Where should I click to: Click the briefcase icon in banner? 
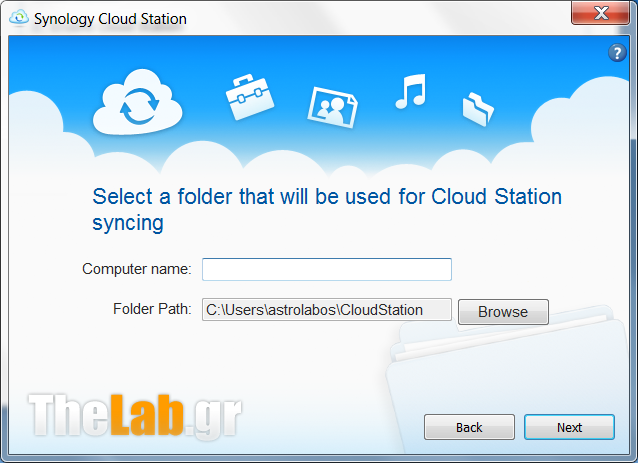click(250, 97)
